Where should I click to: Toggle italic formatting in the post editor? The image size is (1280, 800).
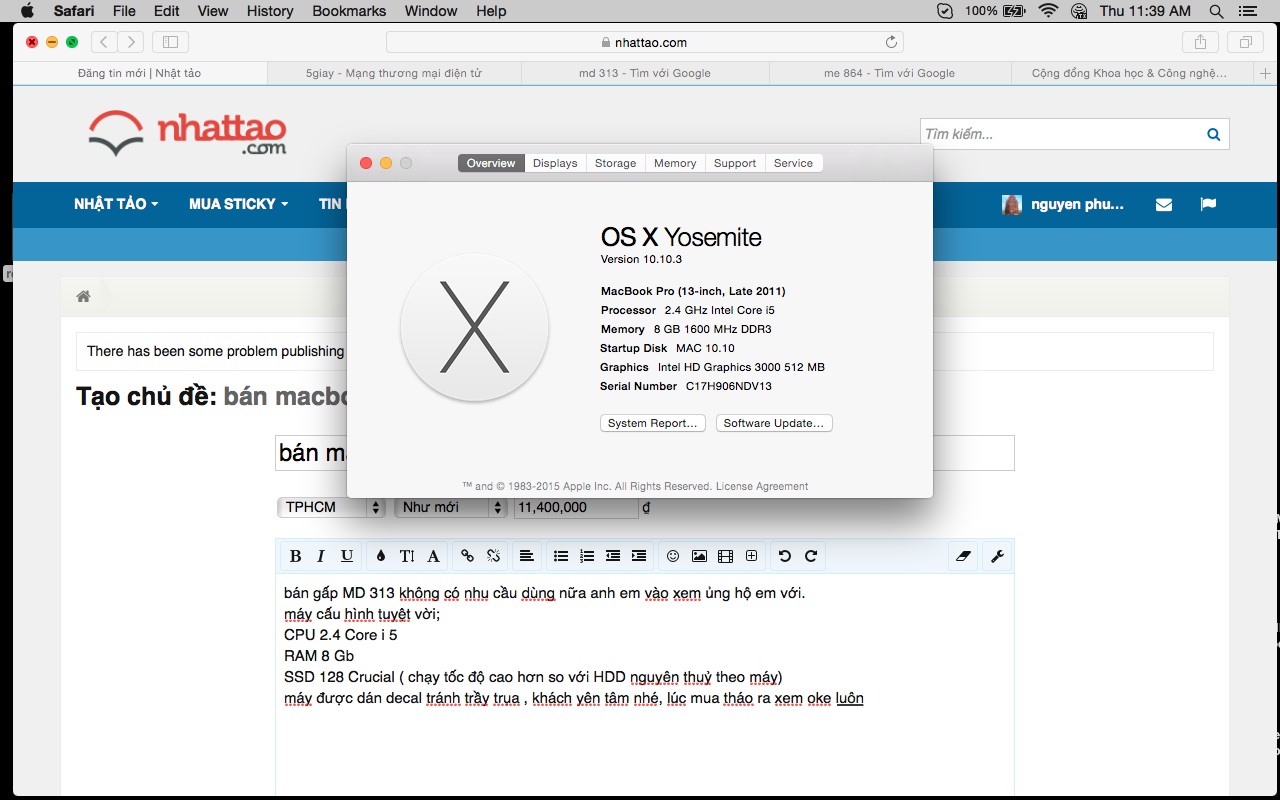[321, 556]
